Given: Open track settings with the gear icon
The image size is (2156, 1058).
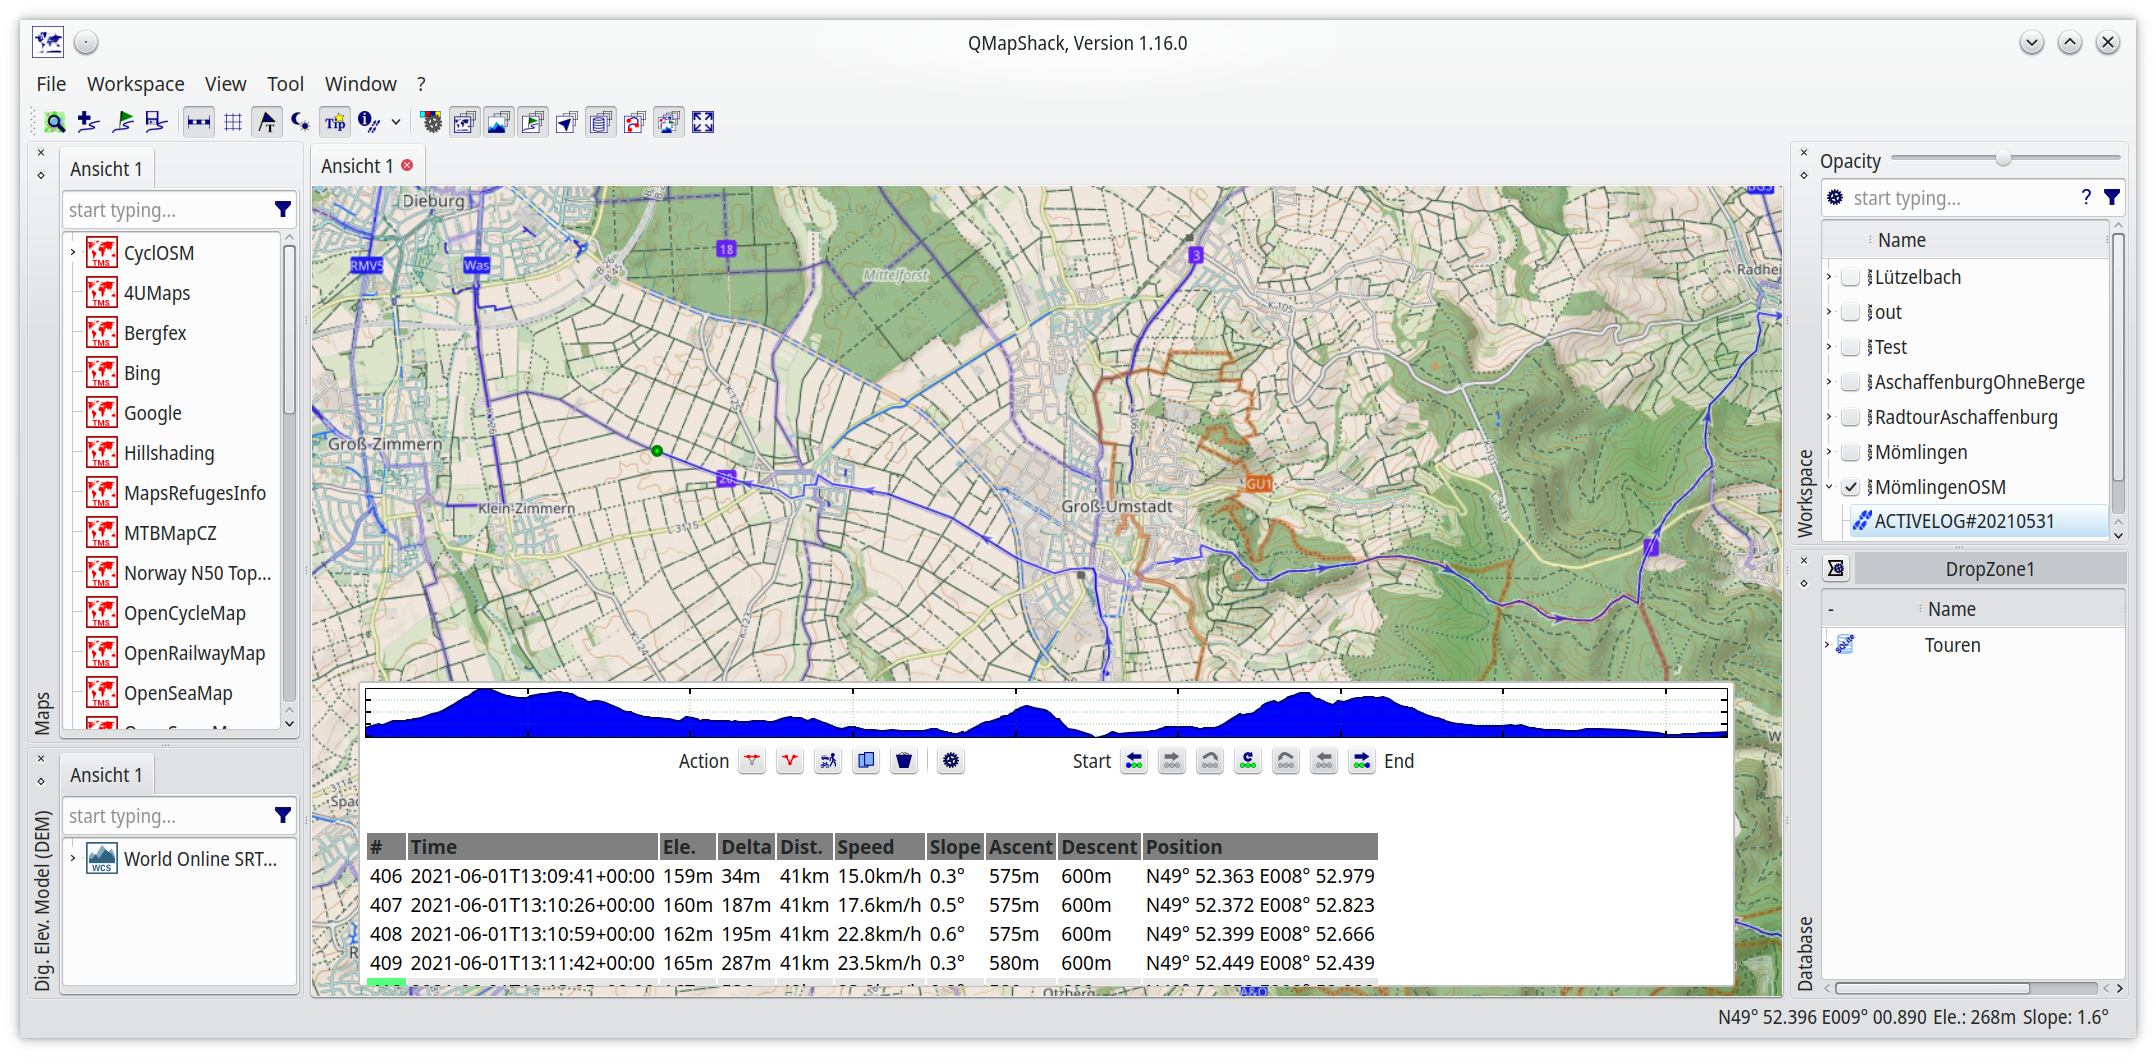Looking at the screenshot, I should (x=950, y=760).
